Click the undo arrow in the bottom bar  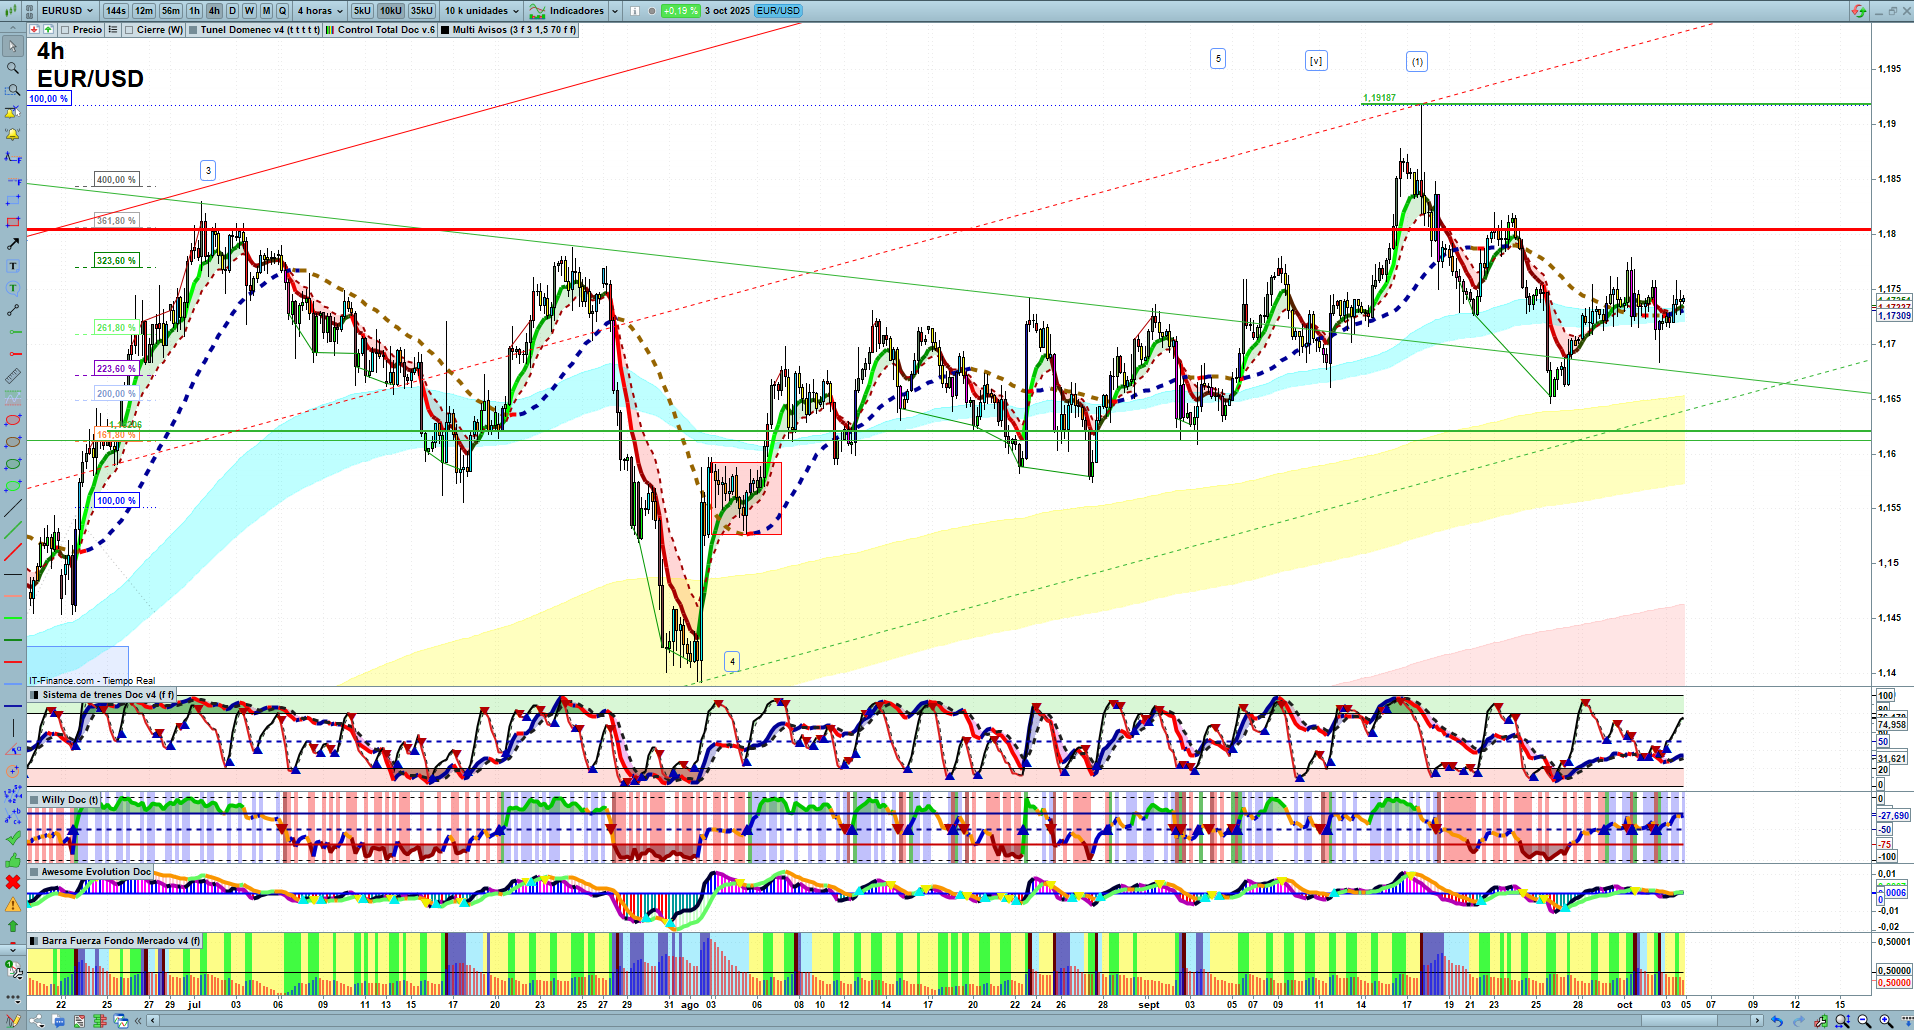1776,1021
